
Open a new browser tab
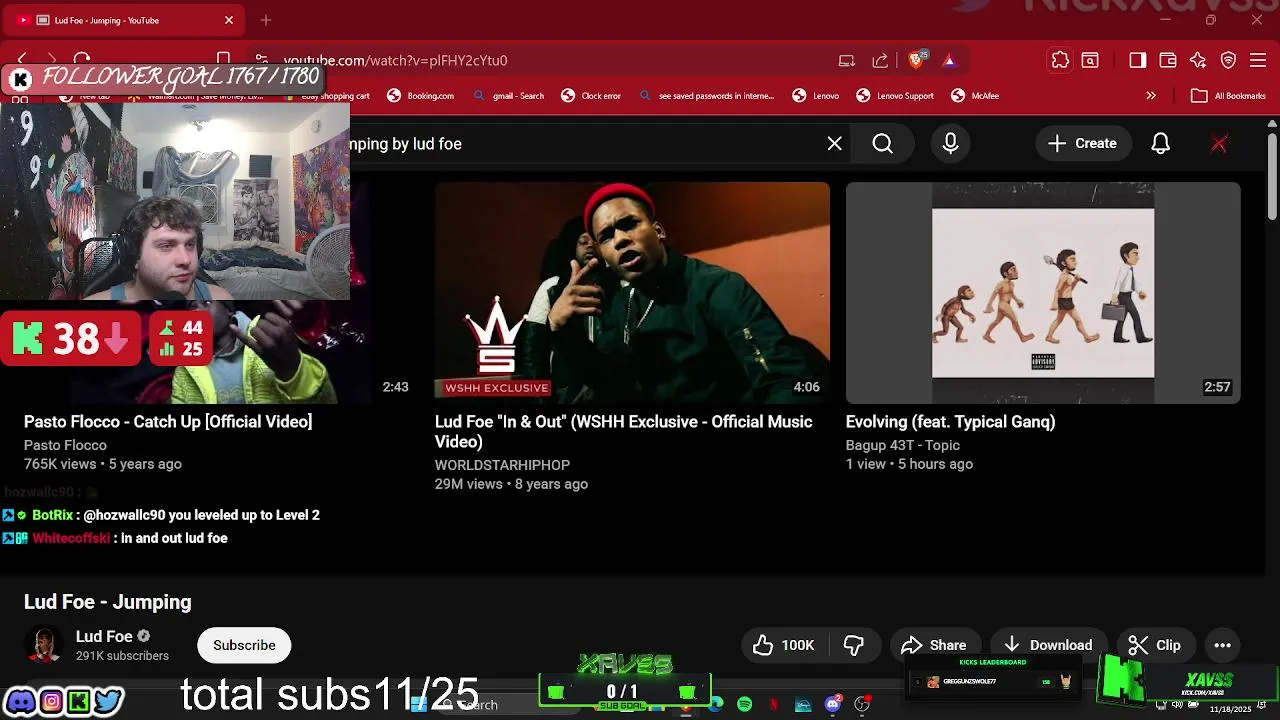266,20
